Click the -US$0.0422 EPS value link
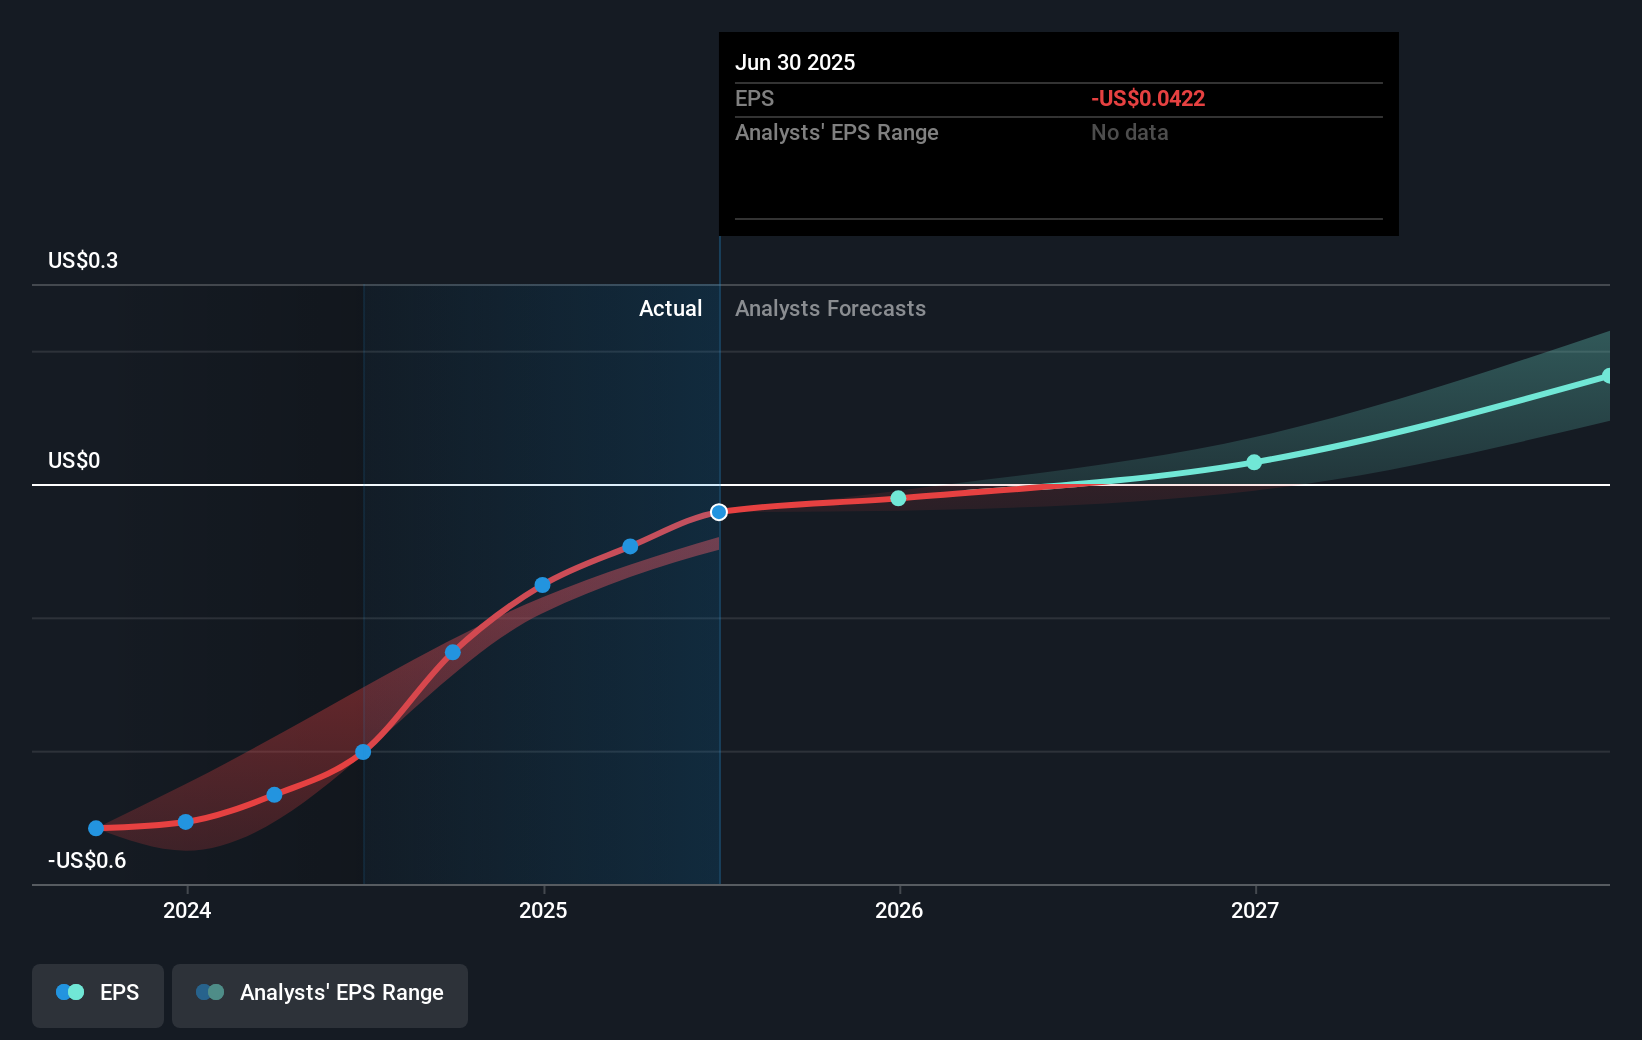Viewport: 1642px width, 1040px height. (1147, 98)
